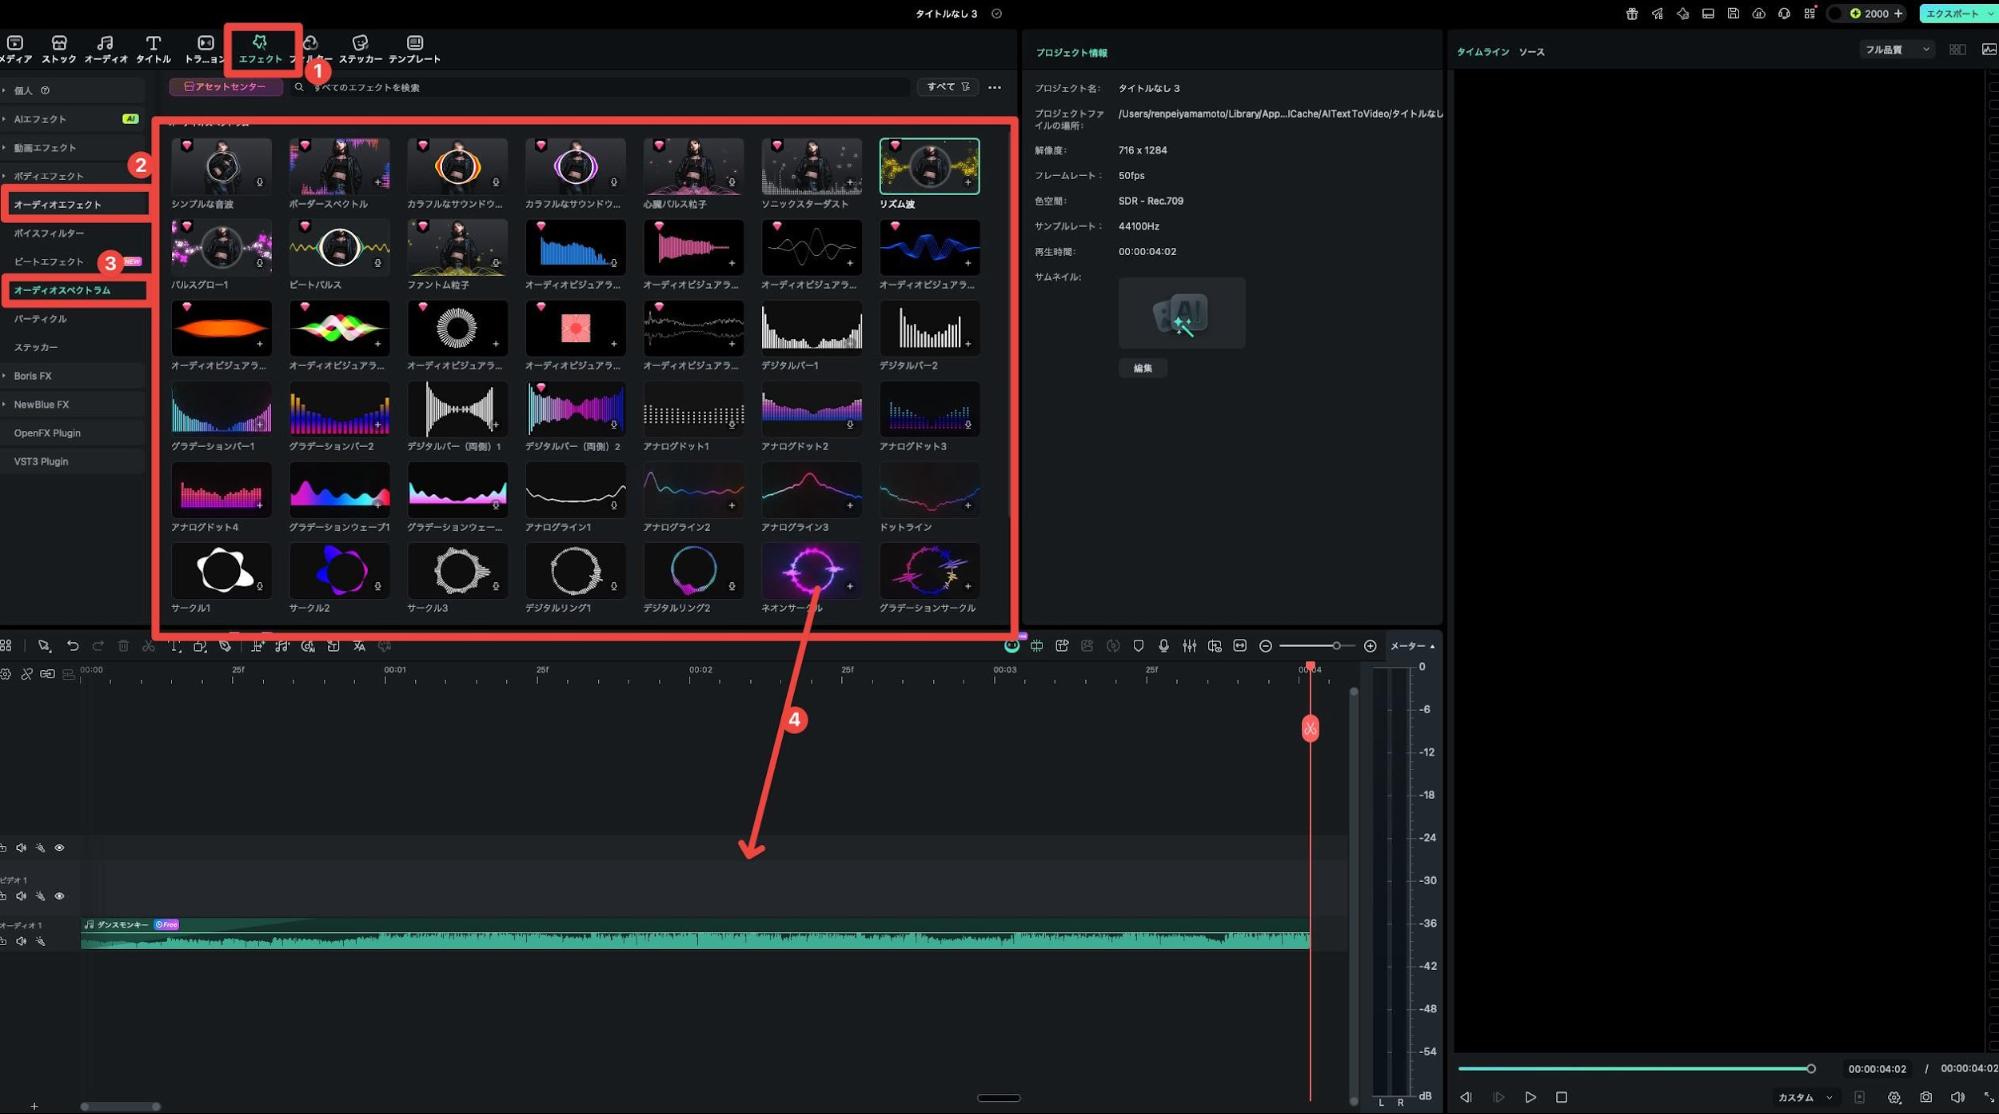1999x1114 pixels.
Task: Click the voiceover microphone icon
Action: tap(1163, 646)
